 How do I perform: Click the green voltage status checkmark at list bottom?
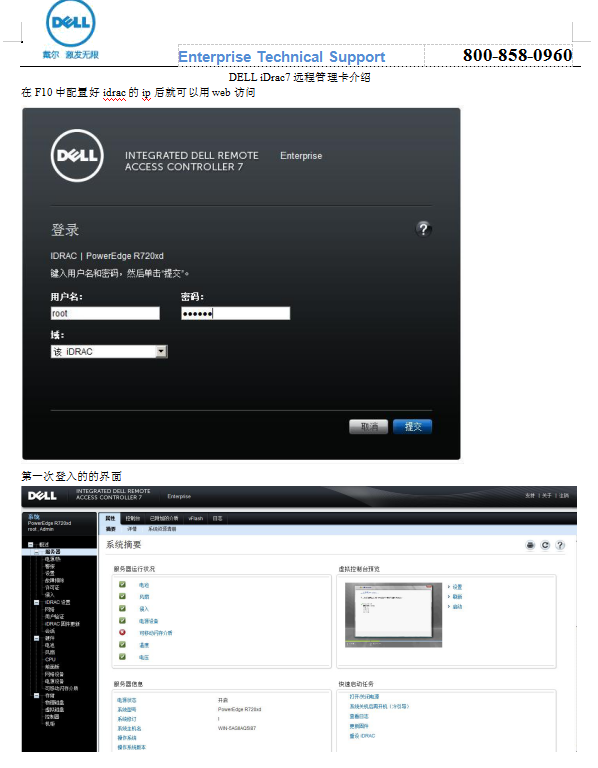click(122, 657)
